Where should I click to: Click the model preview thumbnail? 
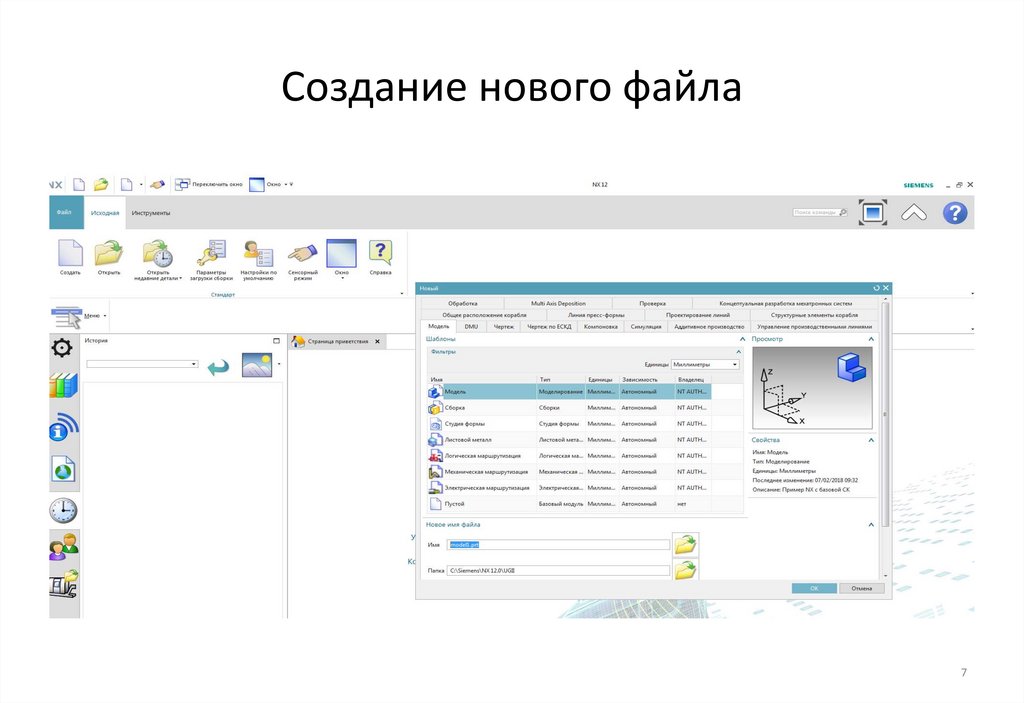coord(812,387)
